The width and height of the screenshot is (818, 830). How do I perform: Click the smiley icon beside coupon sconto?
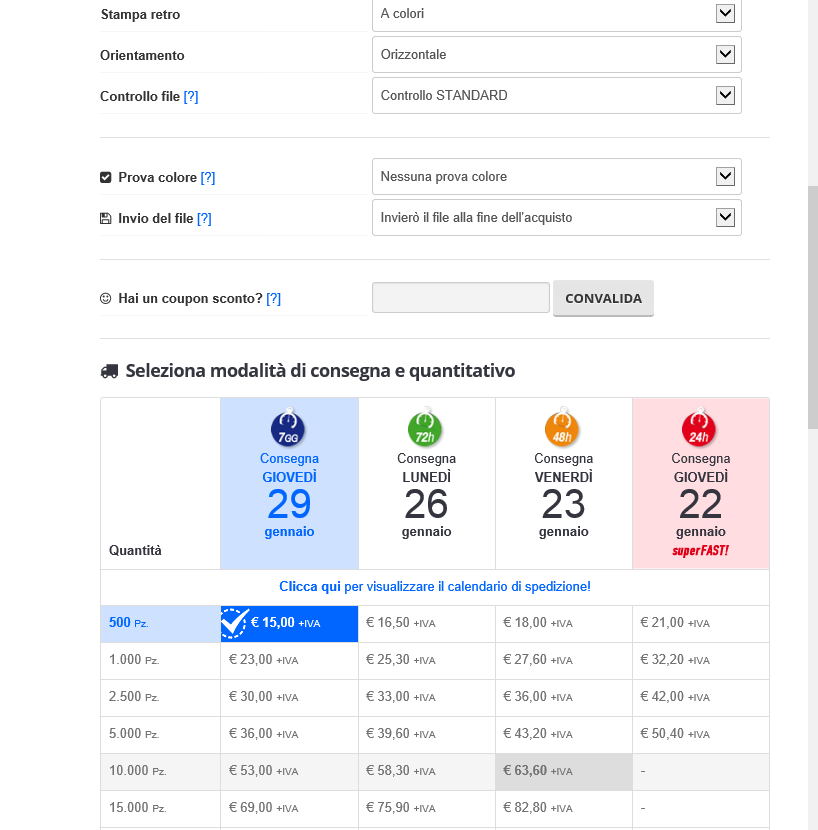tap(106, 298)
